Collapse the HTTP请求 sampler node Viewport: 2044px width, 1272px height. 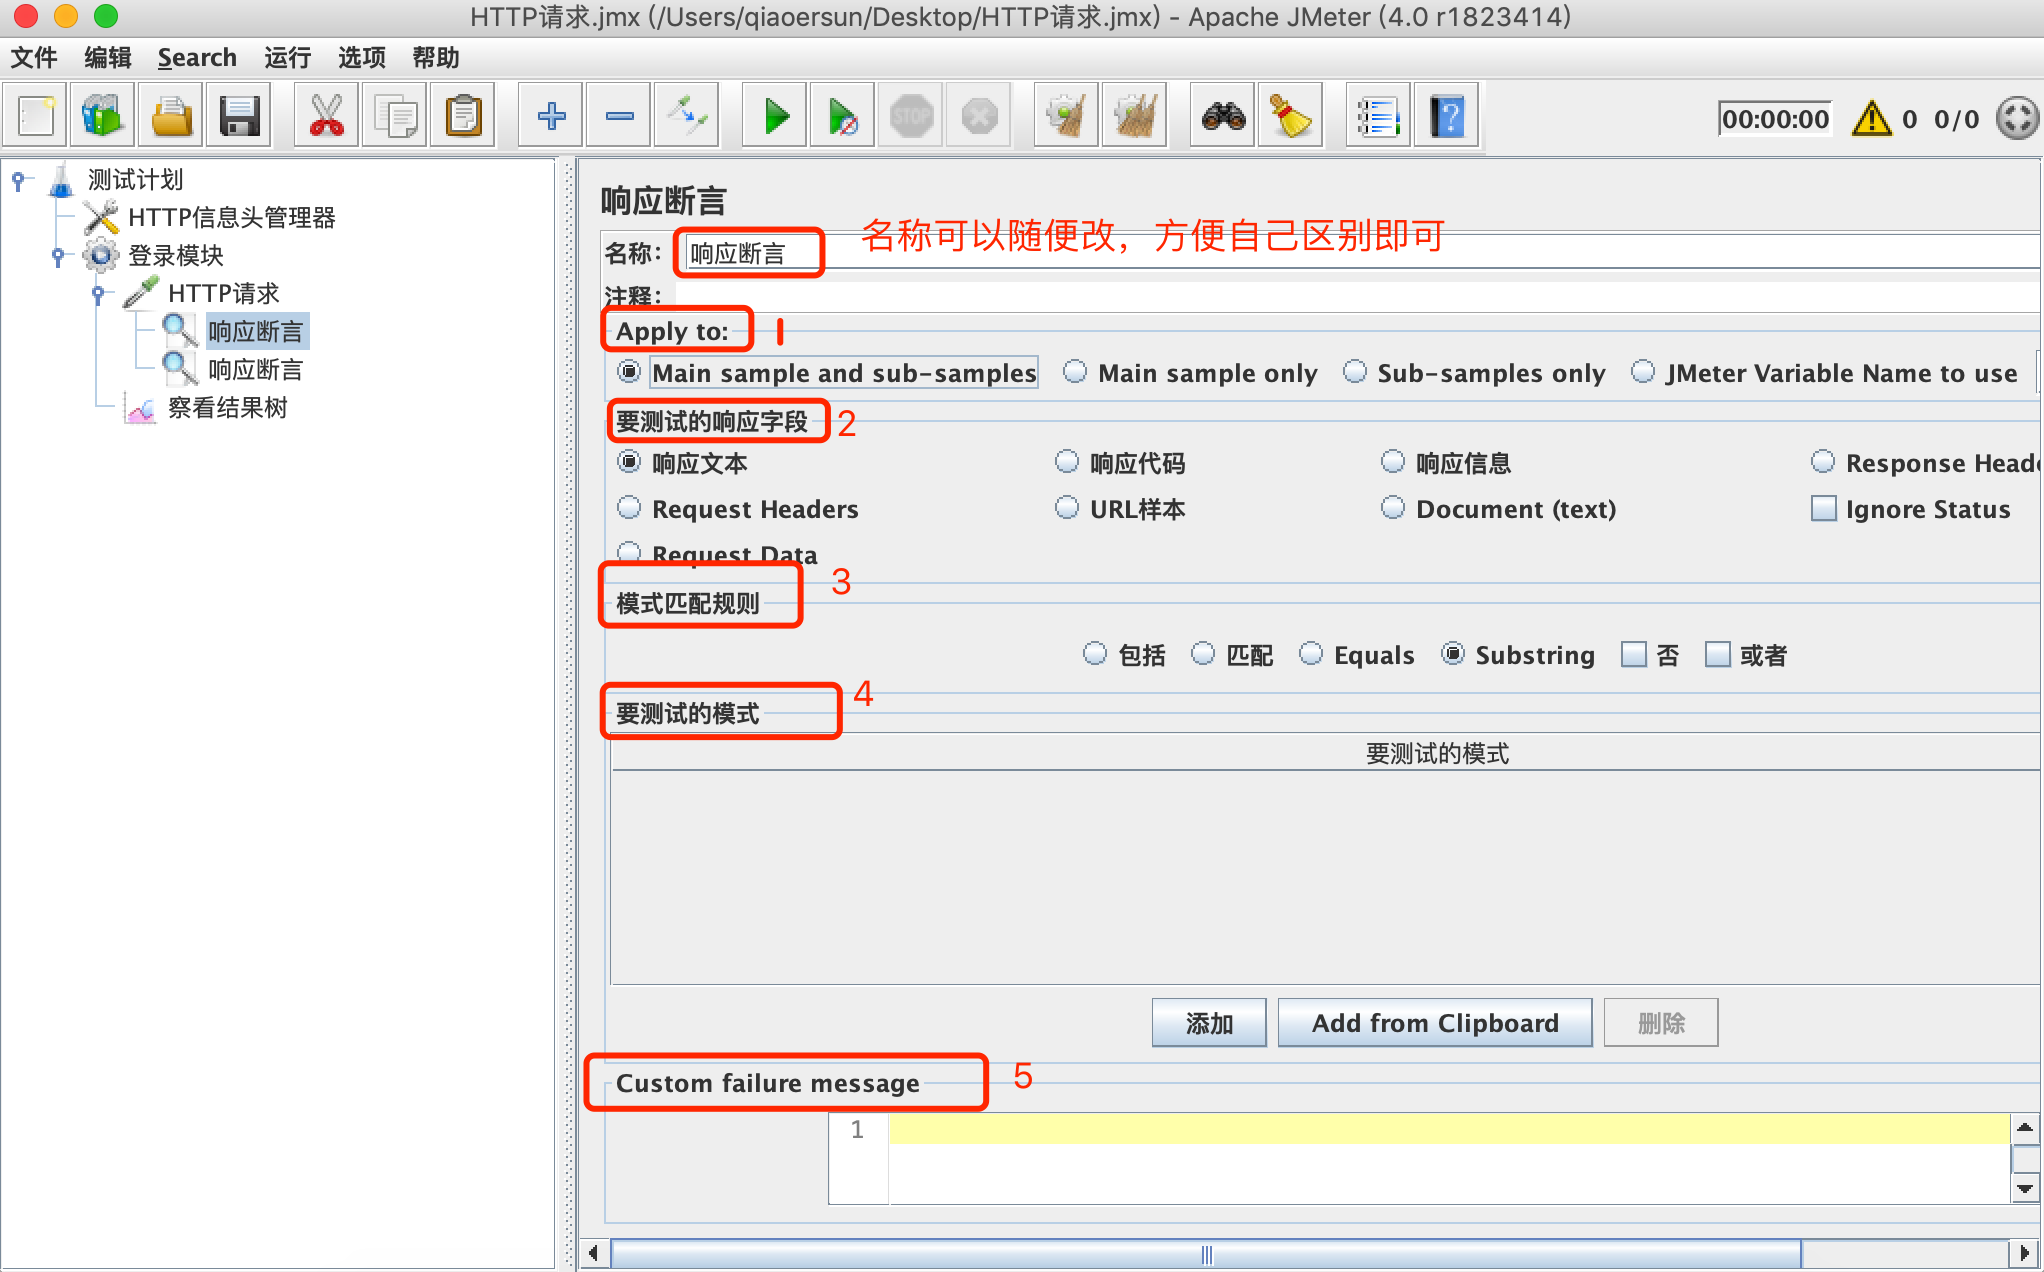click(x=98, y=294)
